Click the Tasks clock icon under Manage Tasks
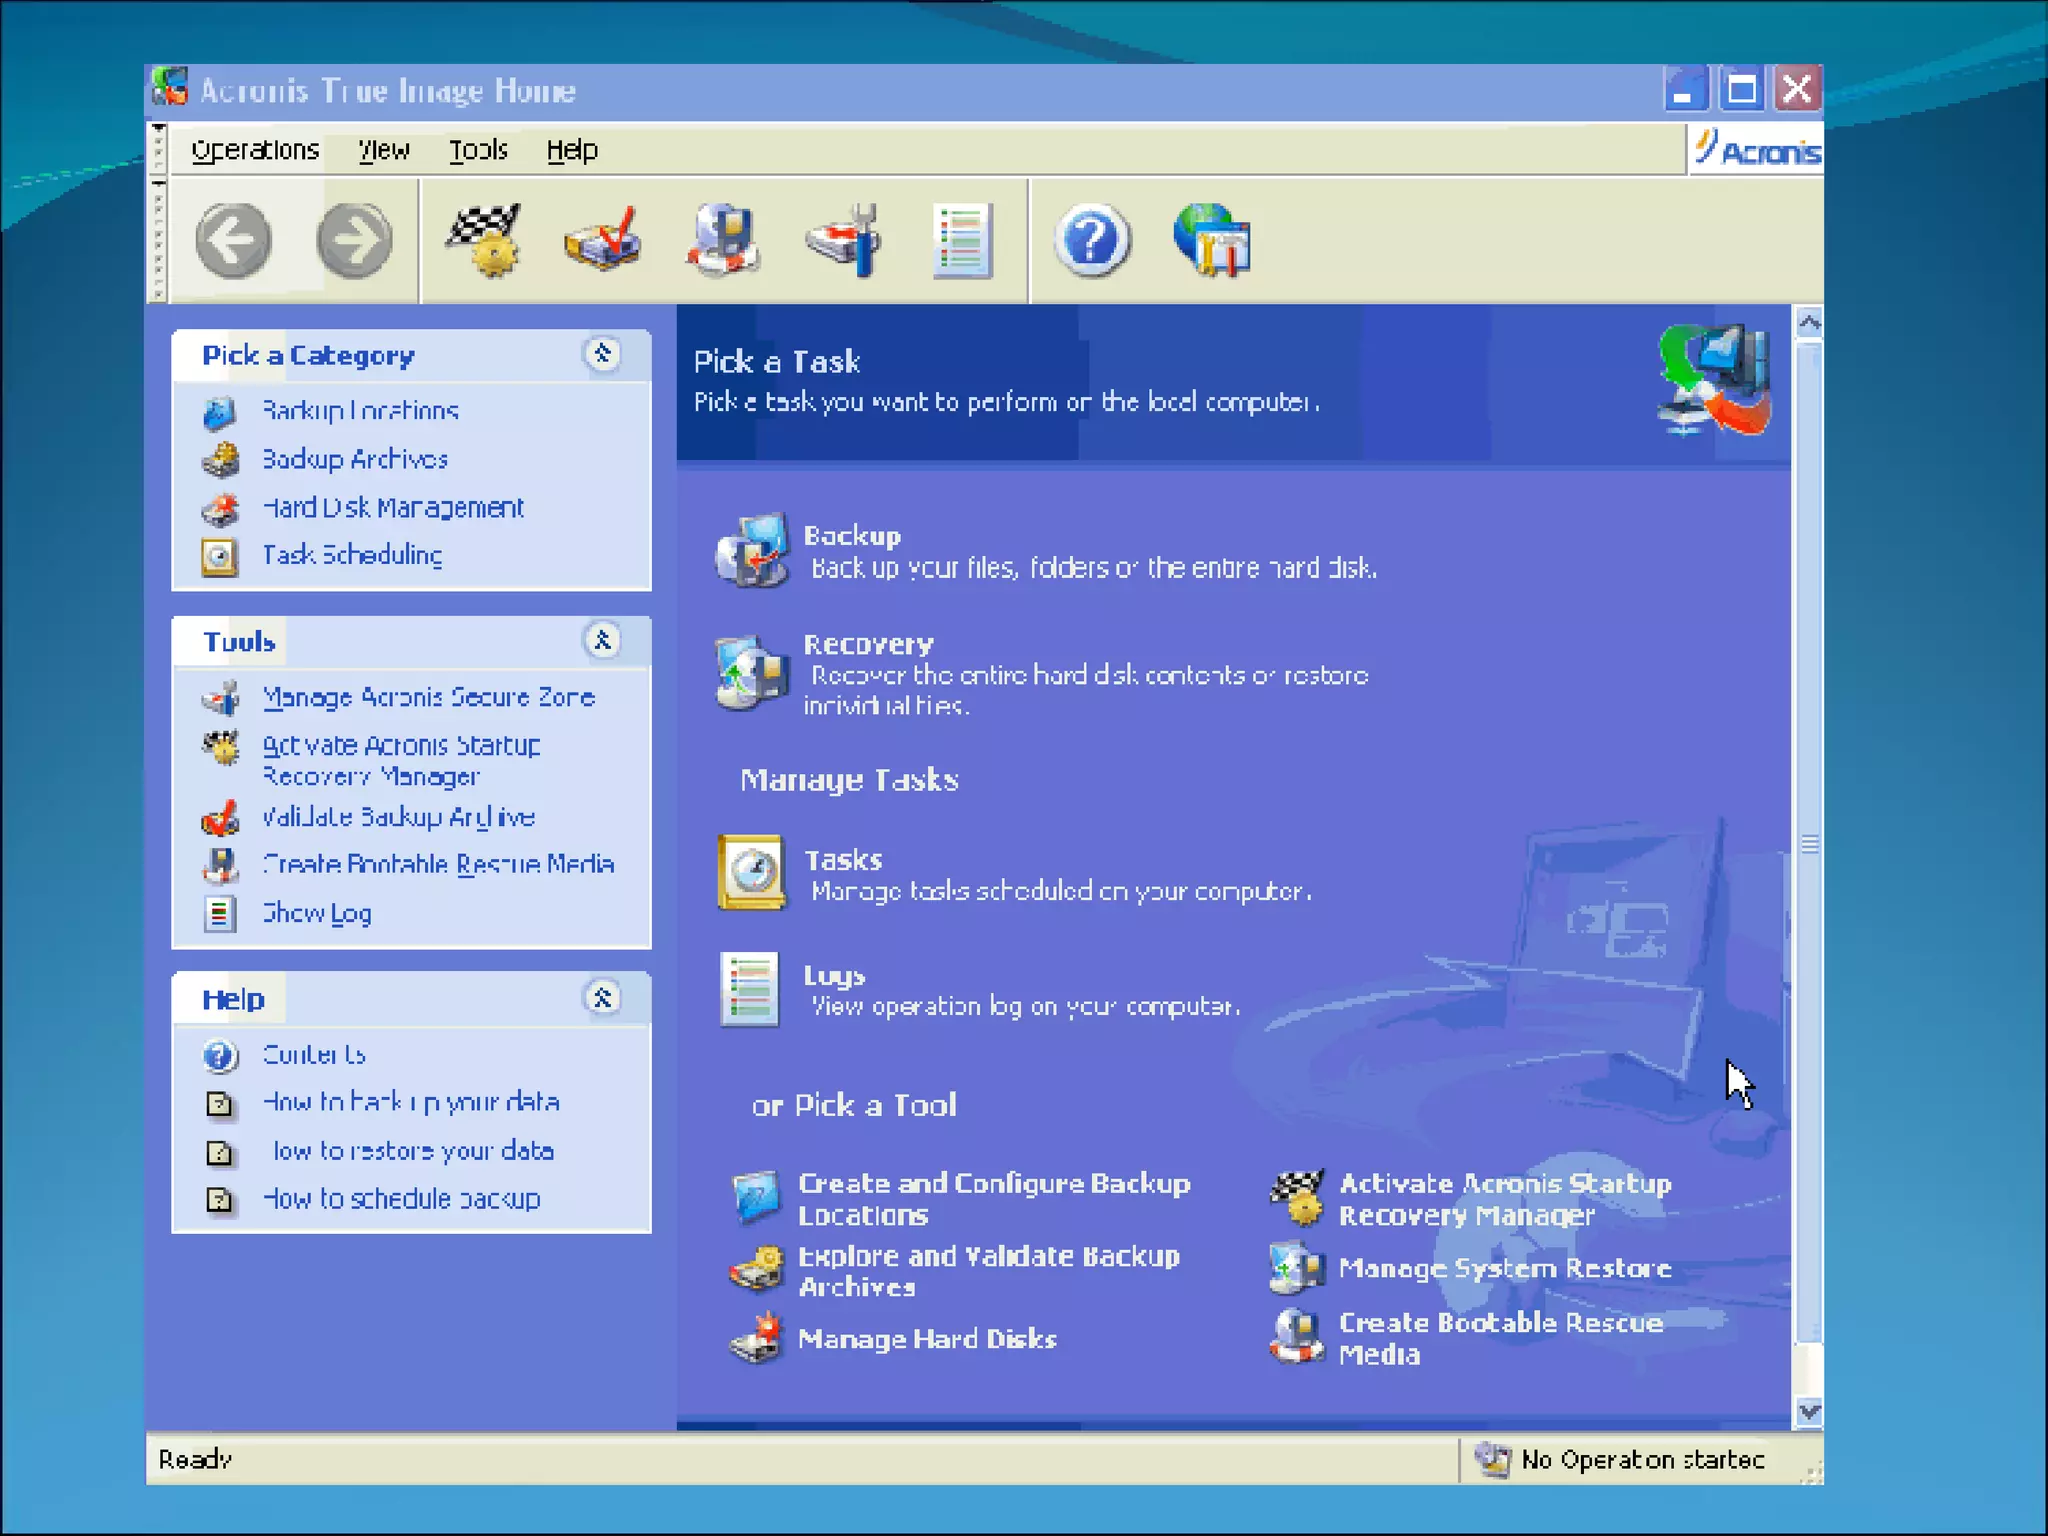This screenshot has width=2048, height=1536. 751,873
